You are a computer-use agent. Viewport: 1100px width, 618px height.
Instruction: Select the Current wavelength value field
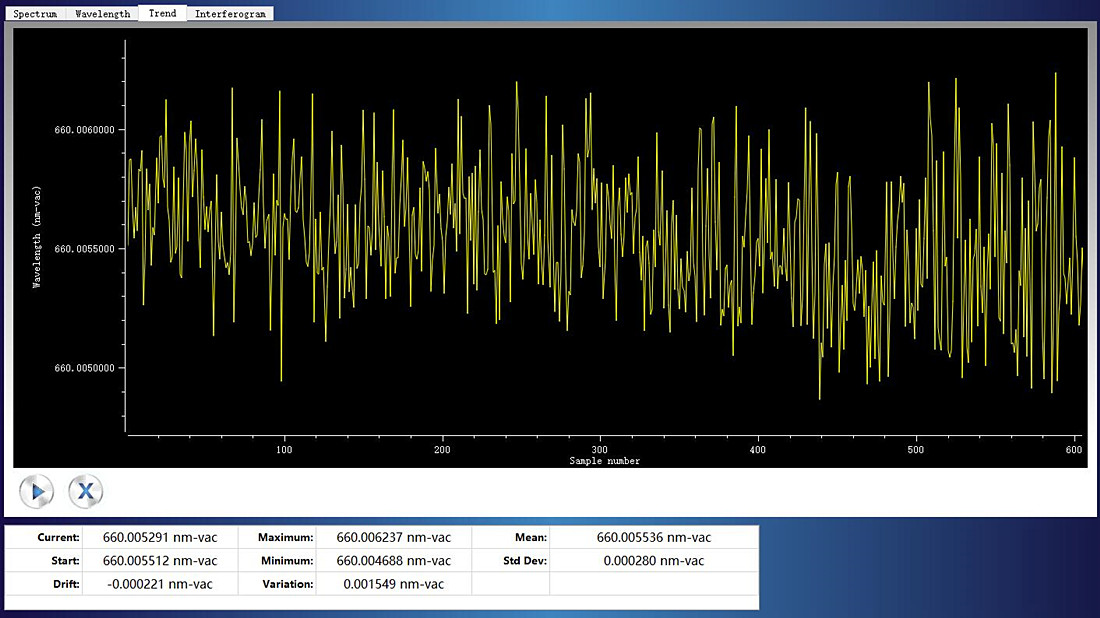click(x=160, y=537)
